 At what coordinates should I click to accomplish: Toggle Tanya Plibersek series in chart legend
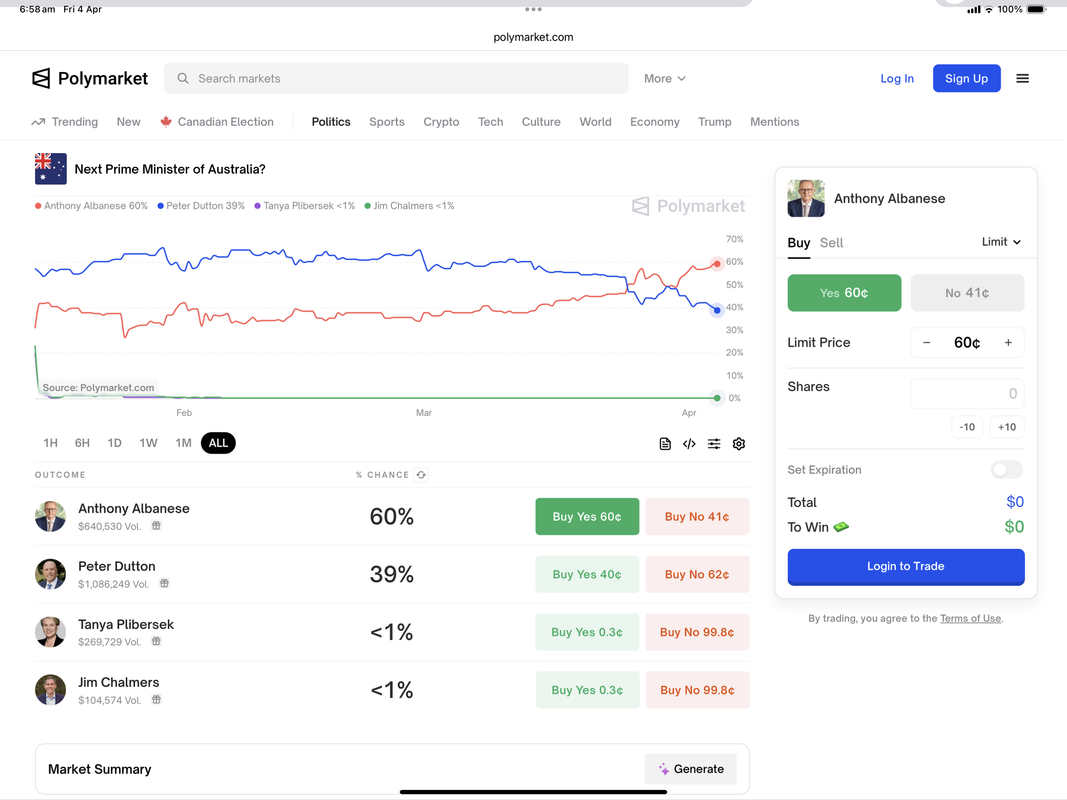click(x=305, y=206)
